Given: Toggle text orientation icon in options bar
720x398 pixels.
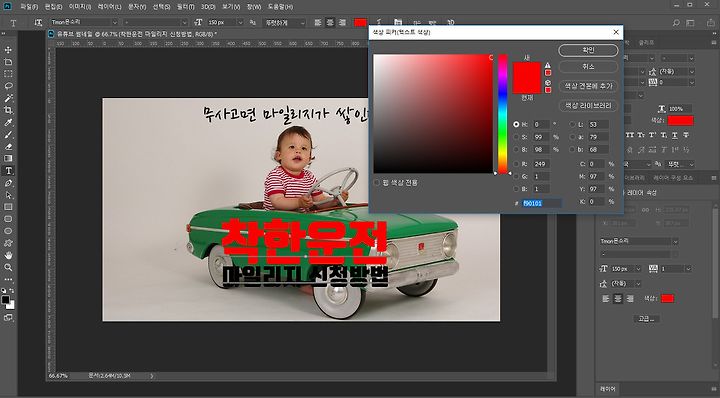Looking at the screenshot, I should click(x=38, y=22).
